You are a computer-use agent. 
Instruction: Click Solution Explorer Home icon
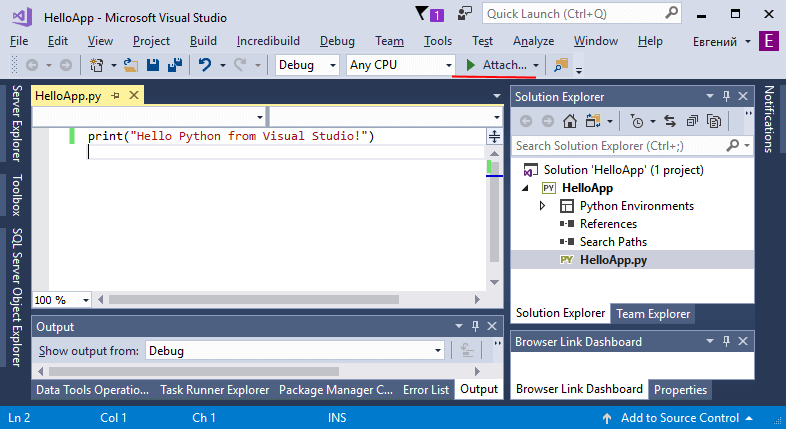(x=569, y=121)
